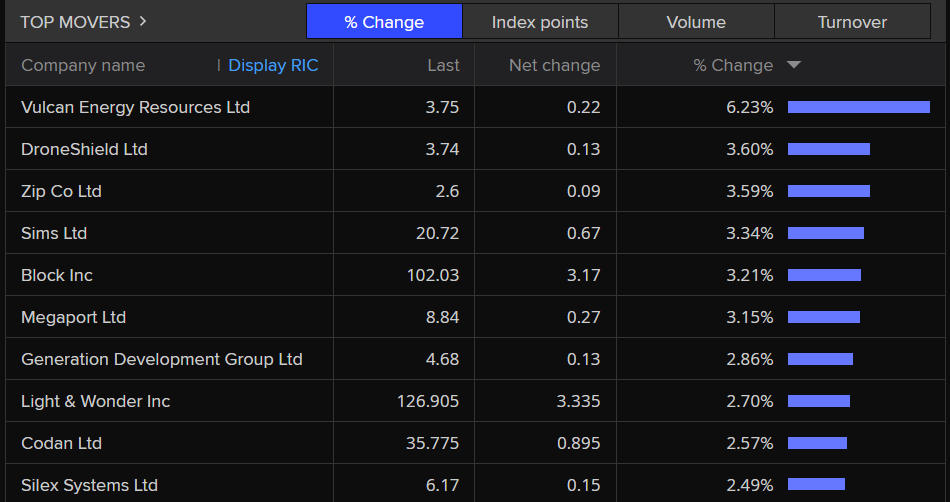Screen dimensions: 950x502
Task: Toggle Display RIC link
Action: (273, 65)
